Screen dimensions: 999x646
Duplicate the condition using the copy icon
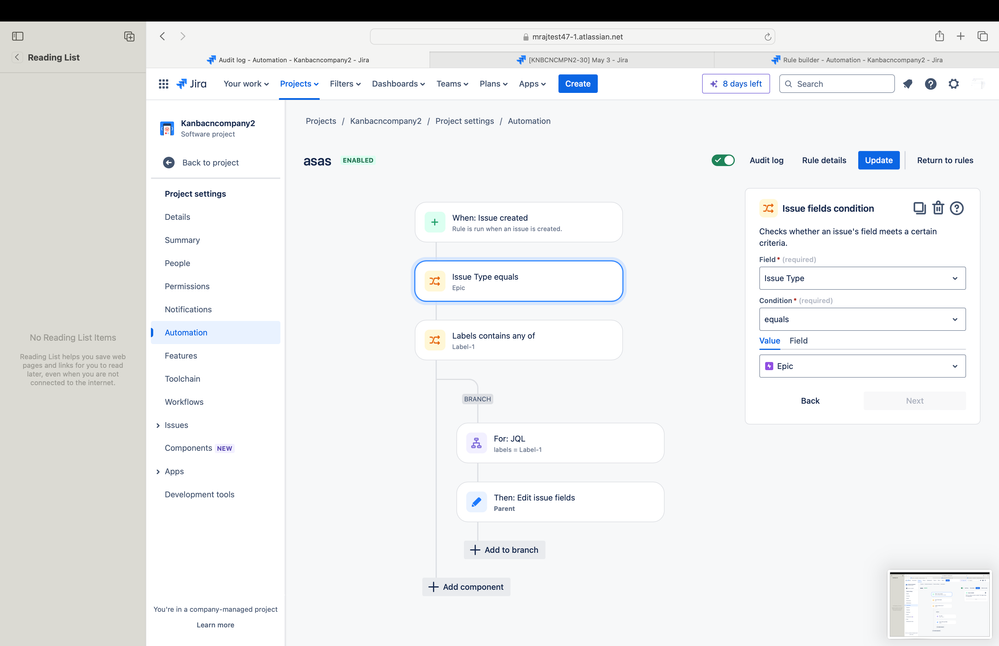point(917,208)
